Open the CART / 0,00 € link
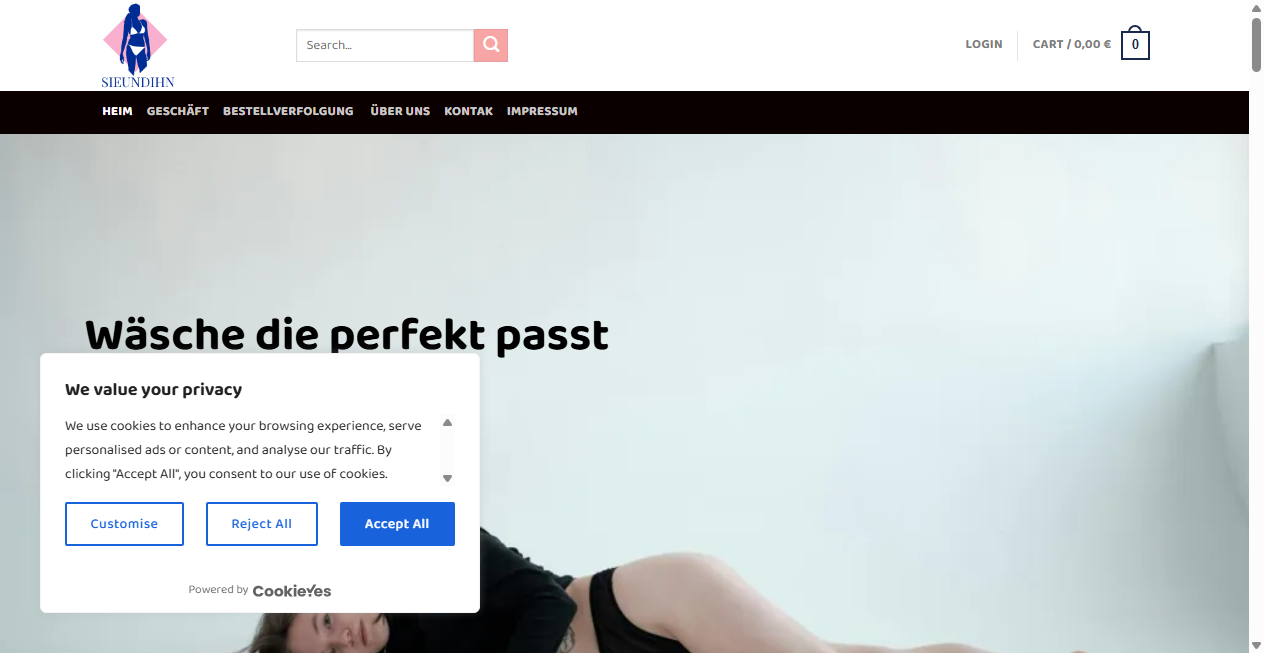The height and width of the screenshot is (653, 1264). tap(1072, 44)
